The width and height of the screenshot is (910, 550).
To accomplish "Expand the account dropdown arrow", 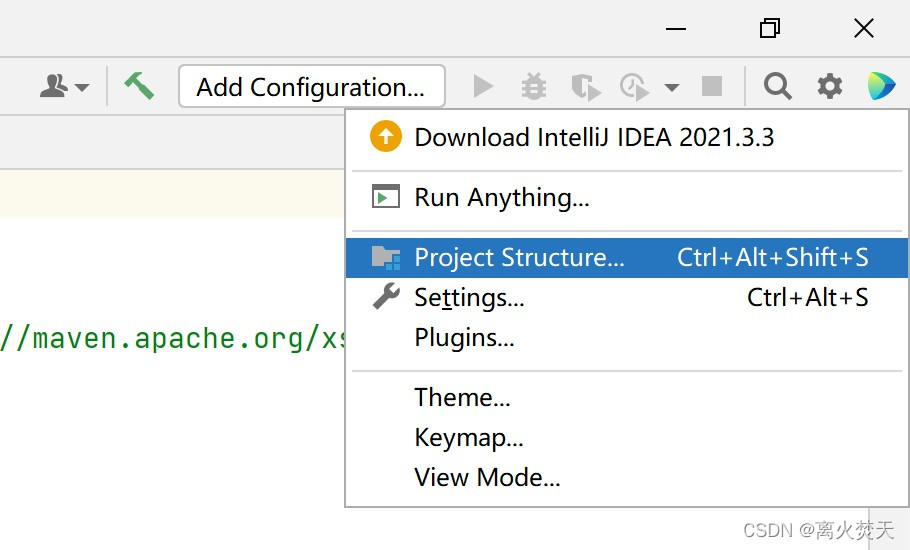I will 82,88.
